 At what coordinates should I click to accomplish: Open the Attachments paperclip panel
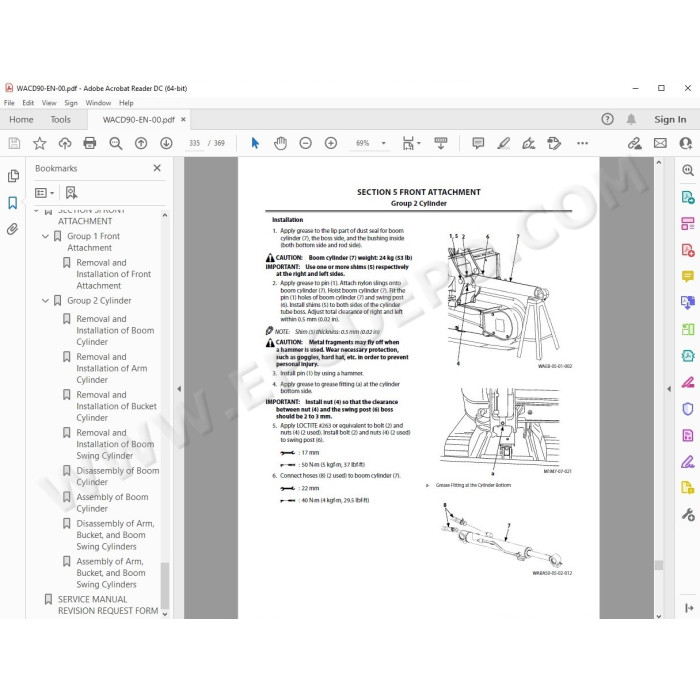tap(12, 229)
